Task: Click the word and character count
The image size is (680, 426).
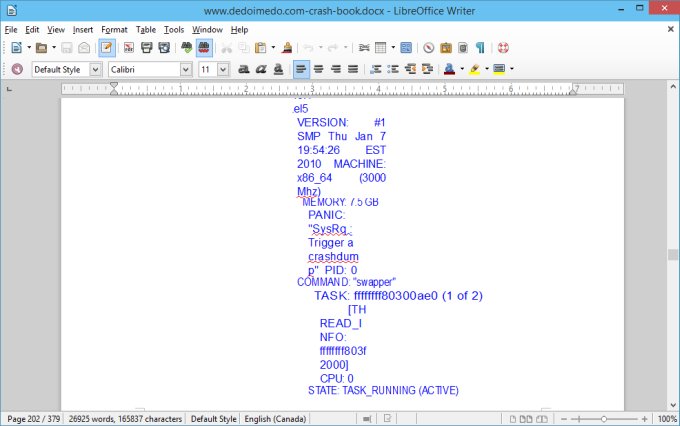Action: coord(125,419)
